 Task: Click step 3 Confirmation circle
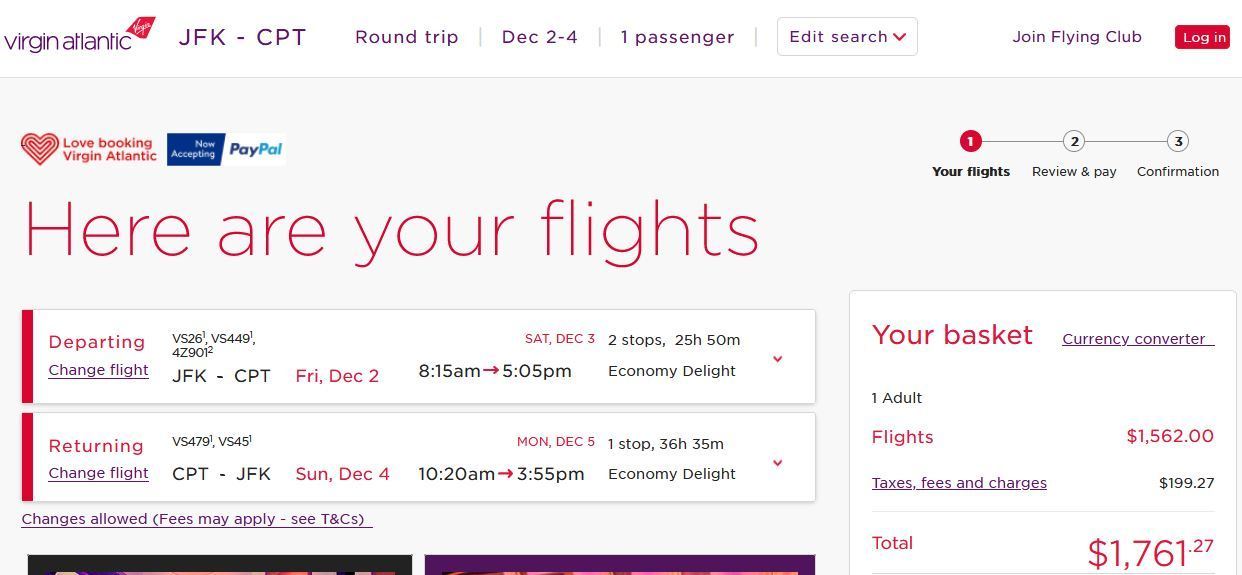1178,141
